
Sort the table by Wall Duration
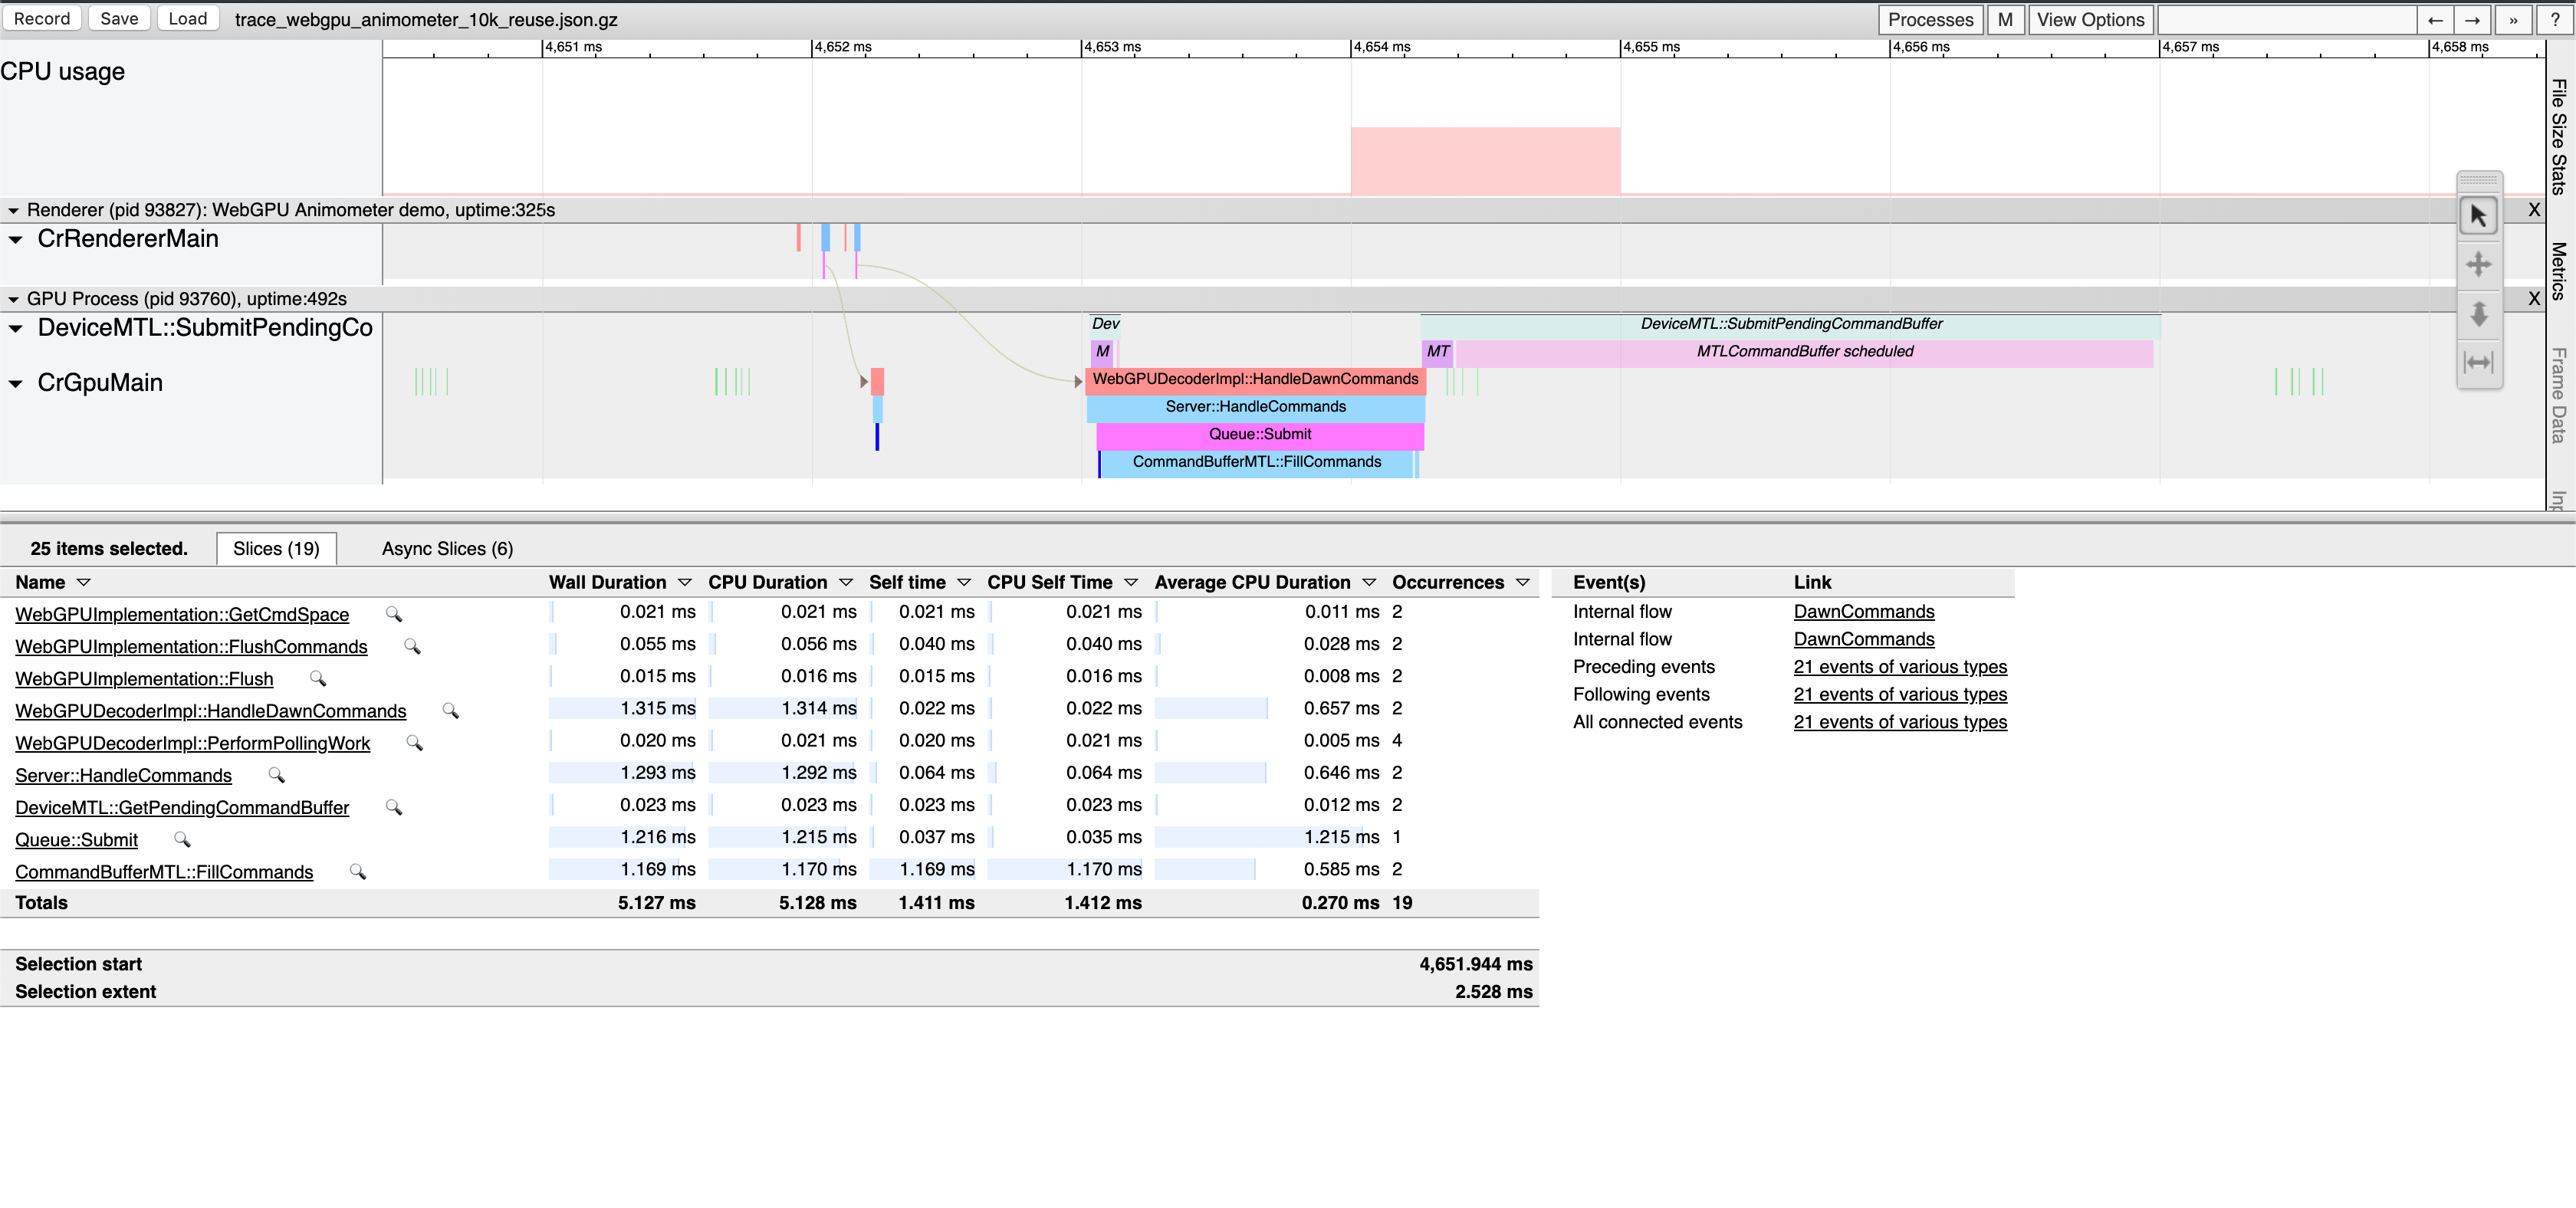point(607,582)
